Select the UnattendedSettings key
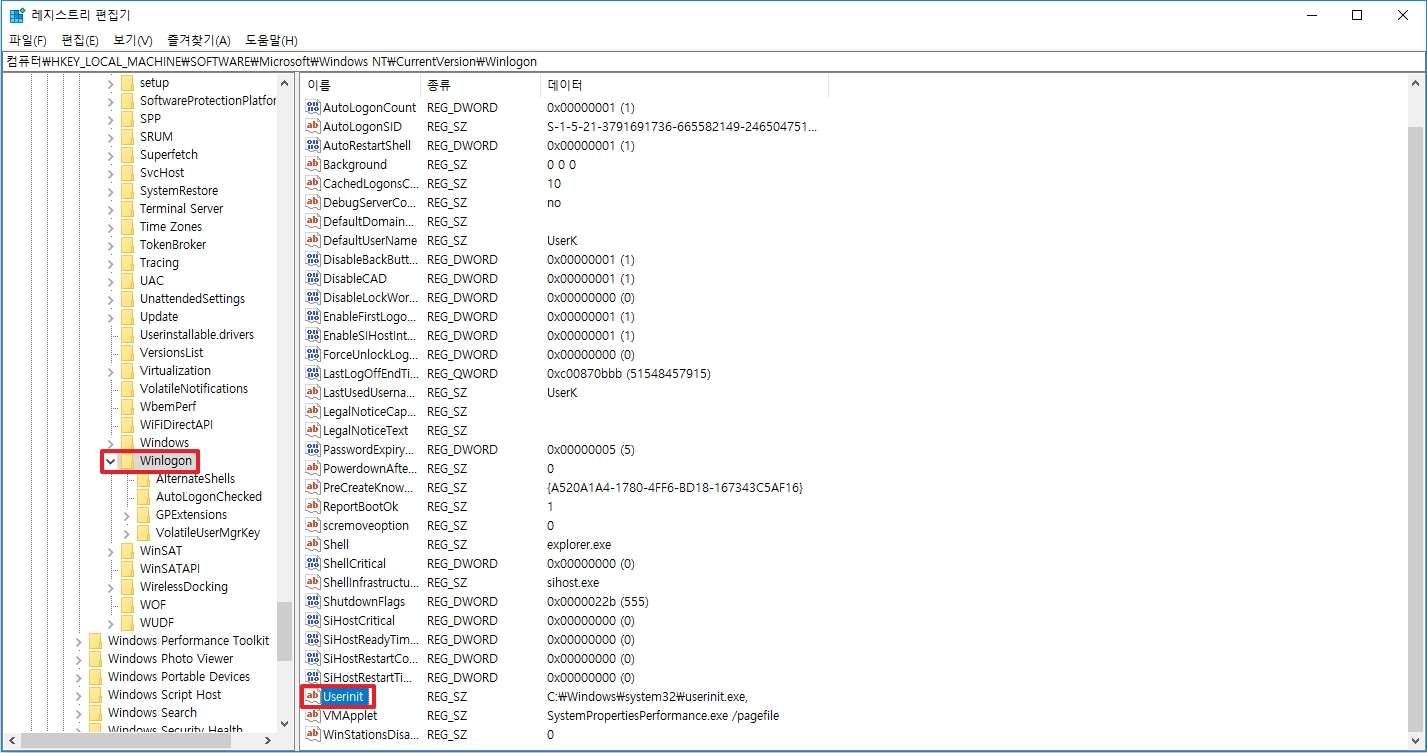Screen dimensions: 1427x753 192,298
